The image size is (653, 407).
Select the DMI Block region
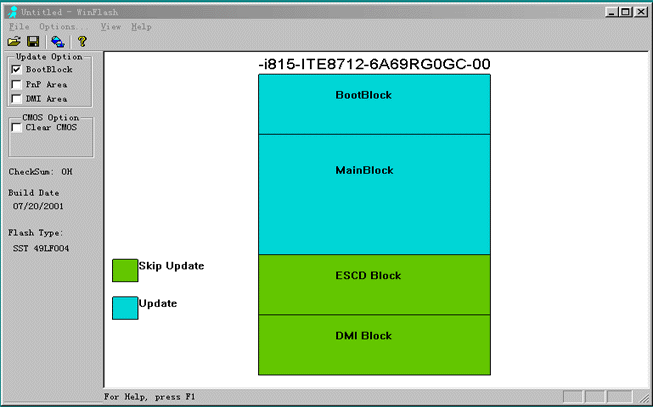point(374,345)
